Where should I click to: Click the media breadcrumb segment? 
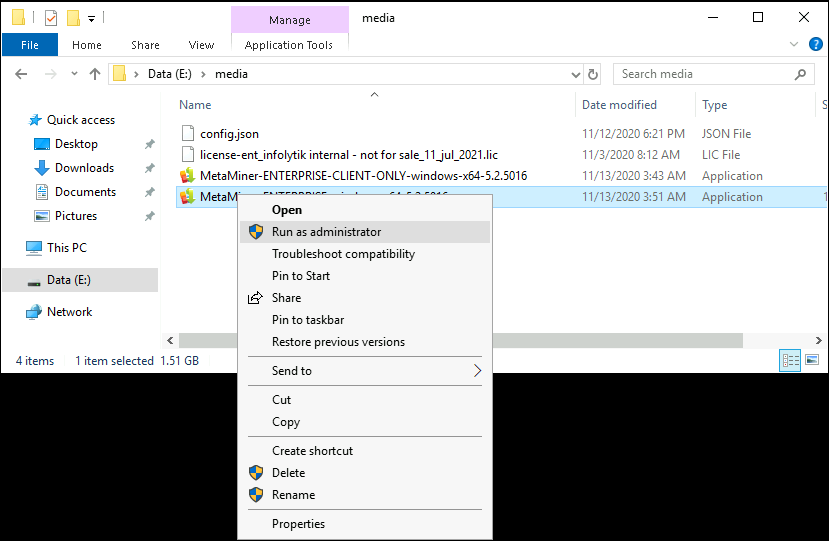coord(231,74)
